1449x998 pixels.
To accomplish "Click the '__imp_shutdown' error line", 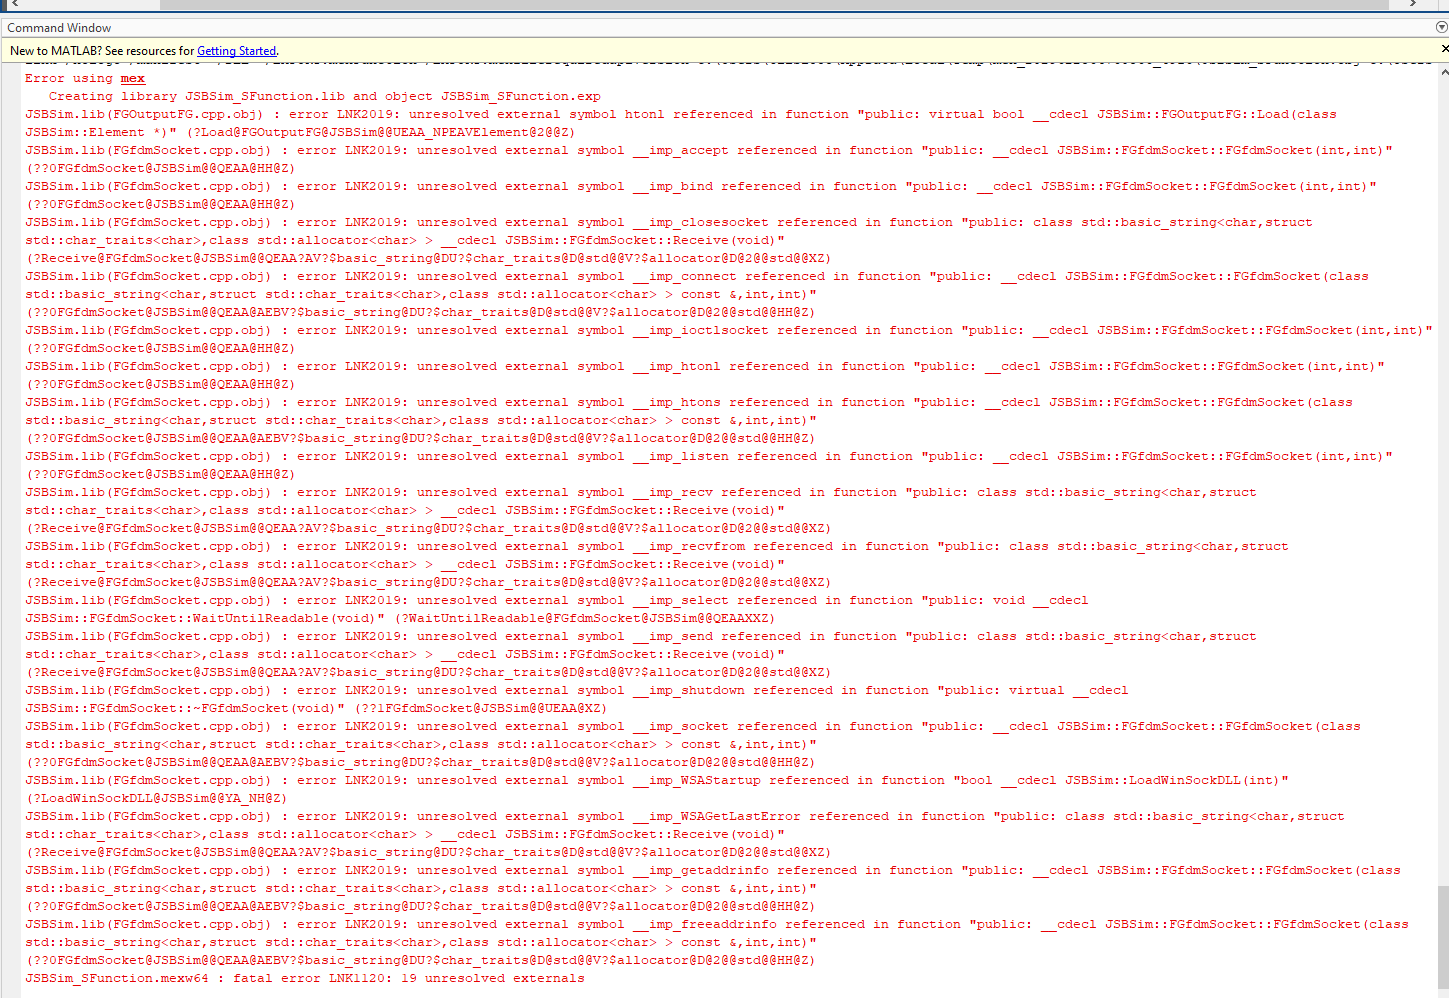I will [x=577, y=690].
